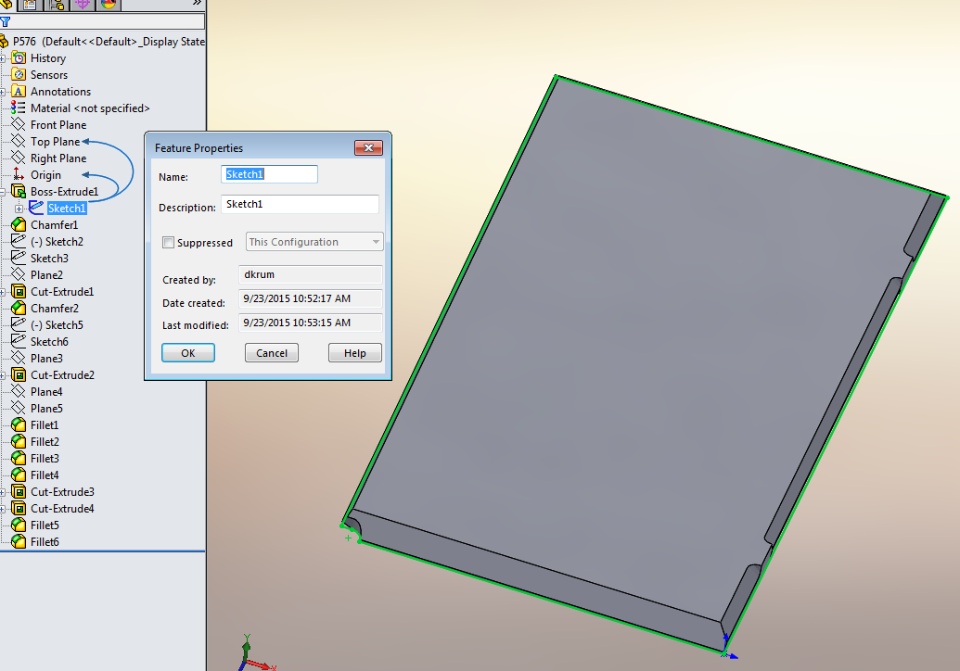Expand the Sketch1 node
960x671 pixels.
click(19, 209)
